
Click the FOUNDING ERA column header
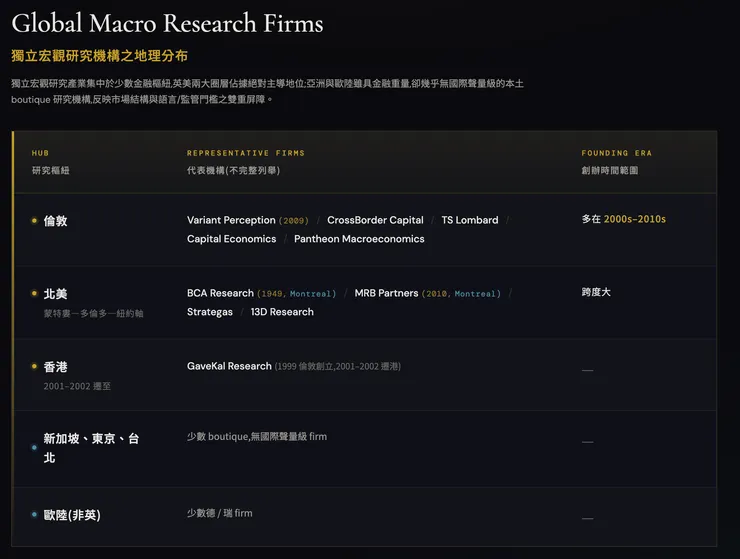[616, 153]
